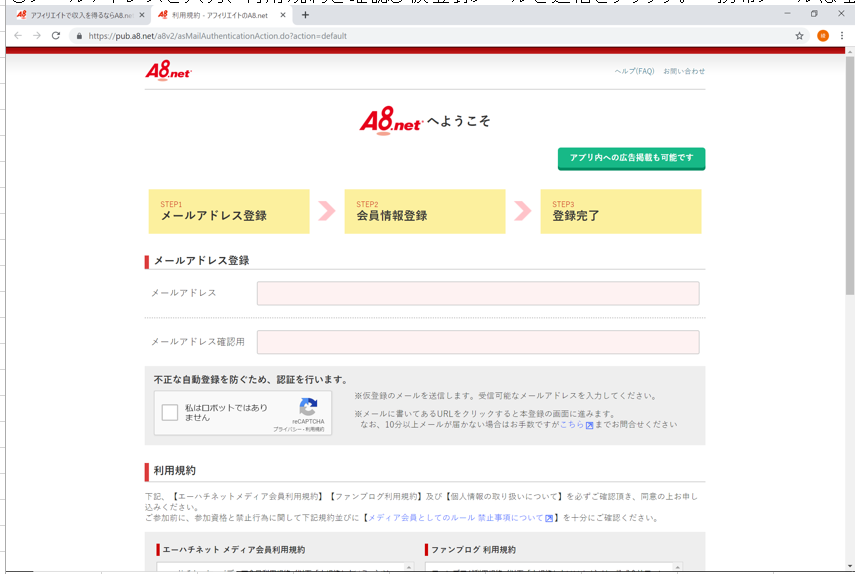Close the 利用規約 tab

coord(282,15)
